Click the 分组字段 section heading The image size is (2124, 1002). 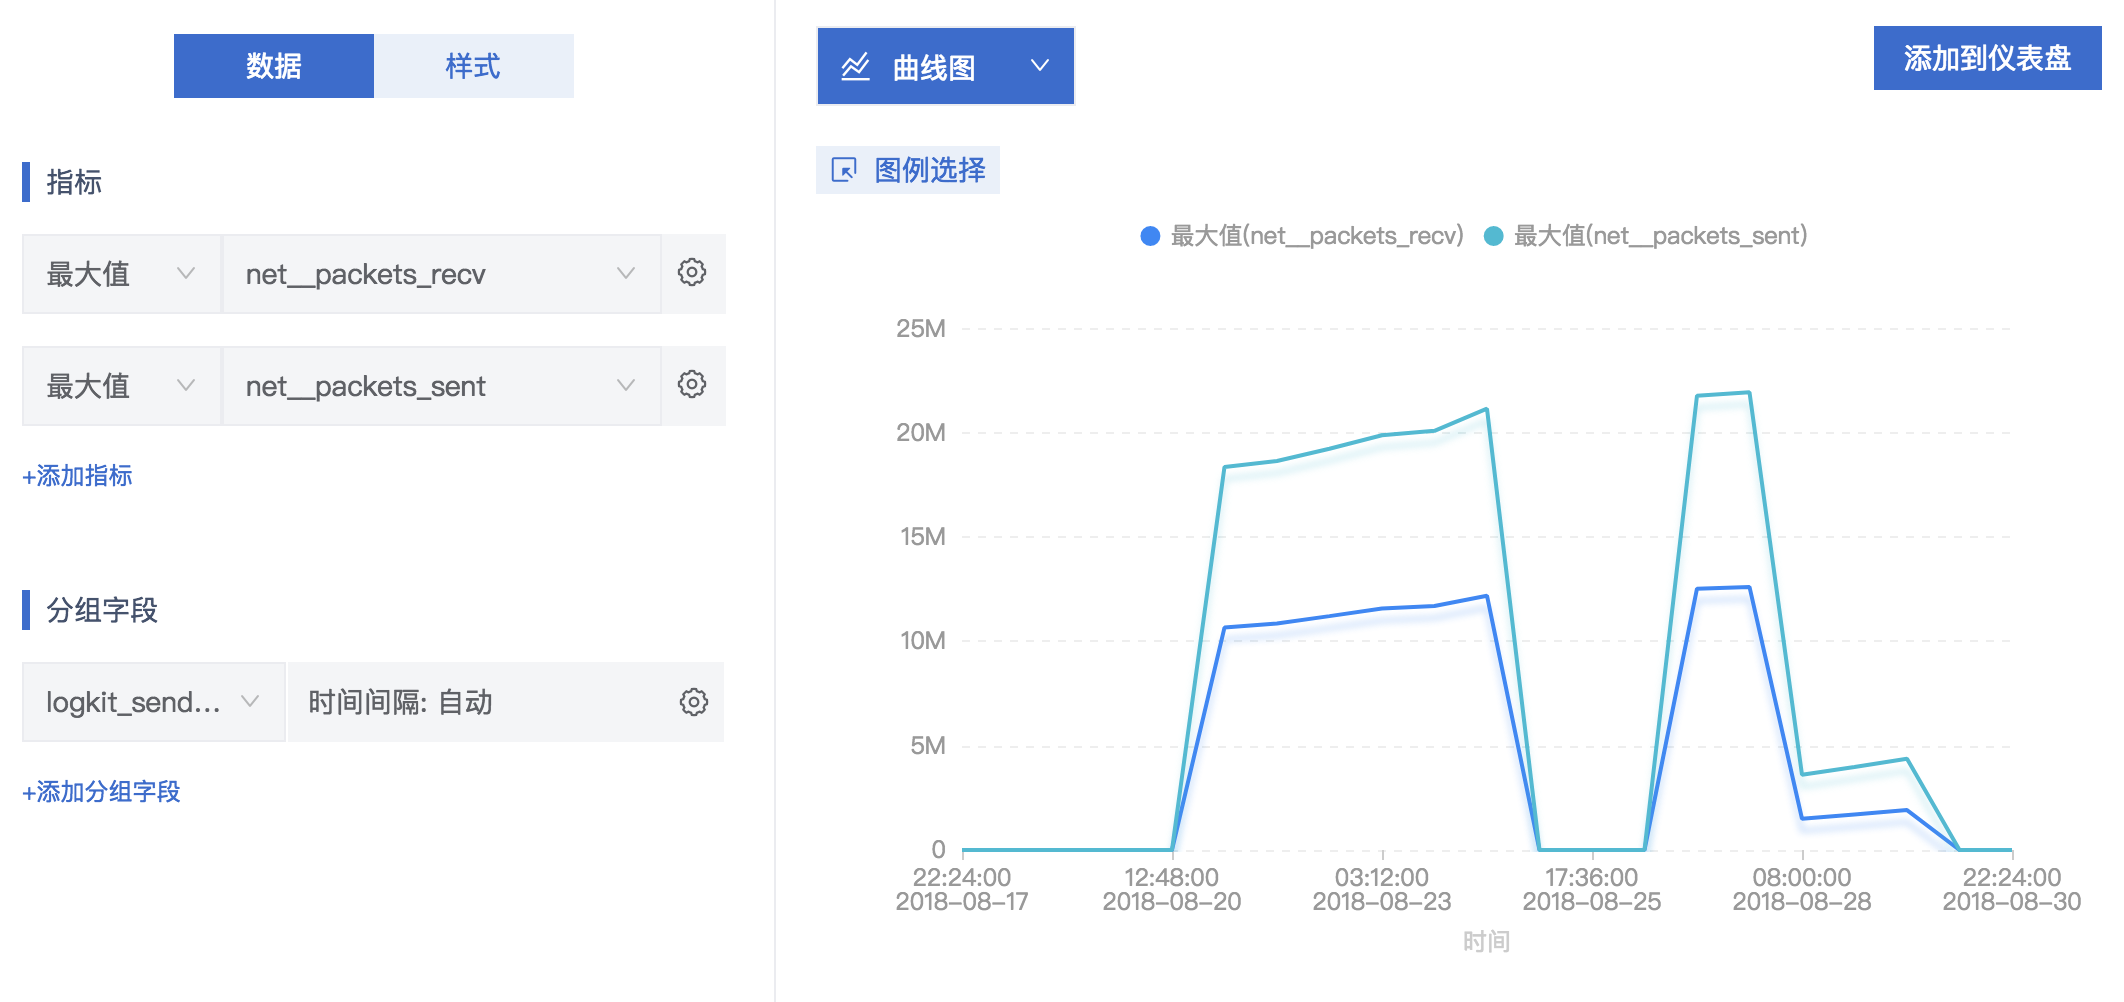pos(102,610)
